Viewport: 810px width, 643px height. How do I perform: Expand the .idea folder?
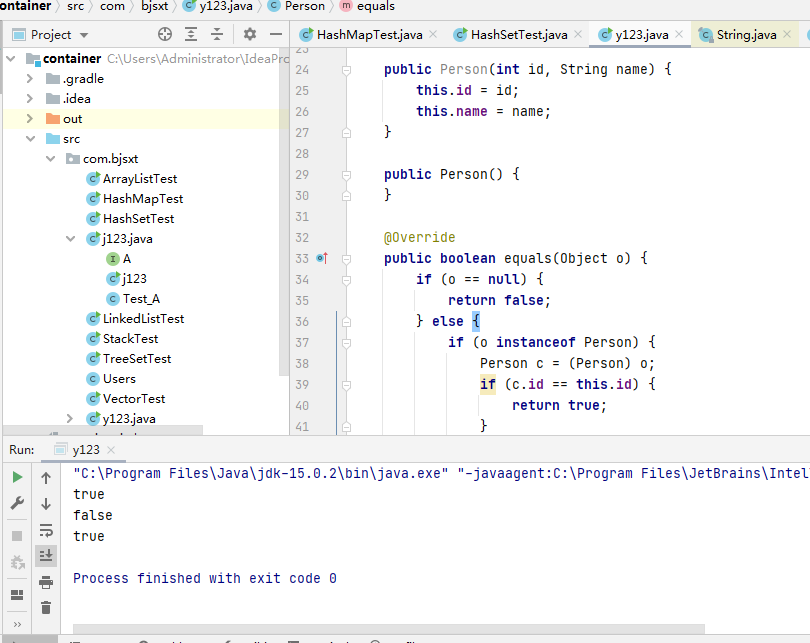(29, 99)
